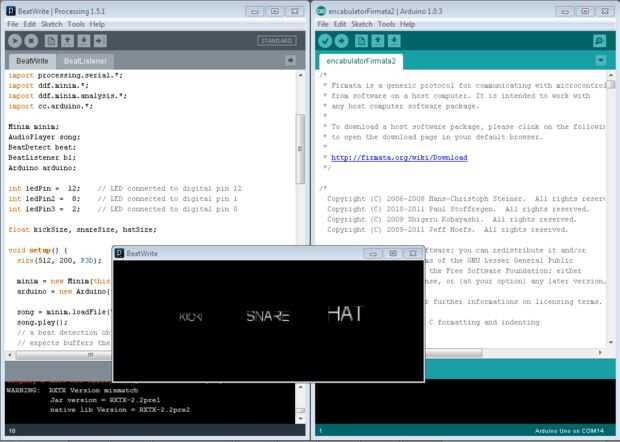Click Jeff Hoefs copyright line in Arduino

pos(447,229)
